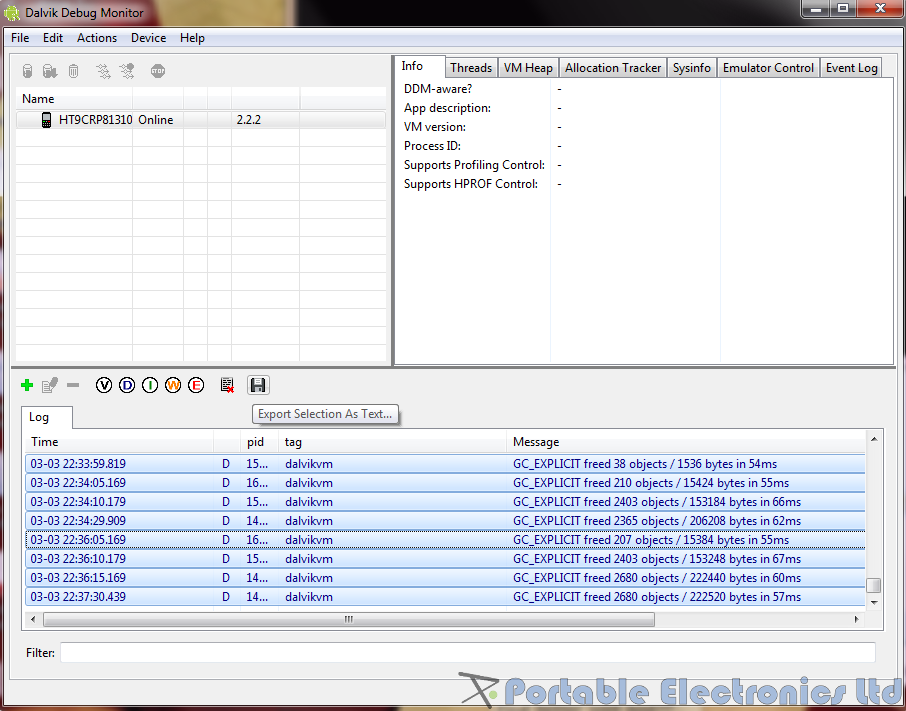Click the Message column header

[686, 442]
